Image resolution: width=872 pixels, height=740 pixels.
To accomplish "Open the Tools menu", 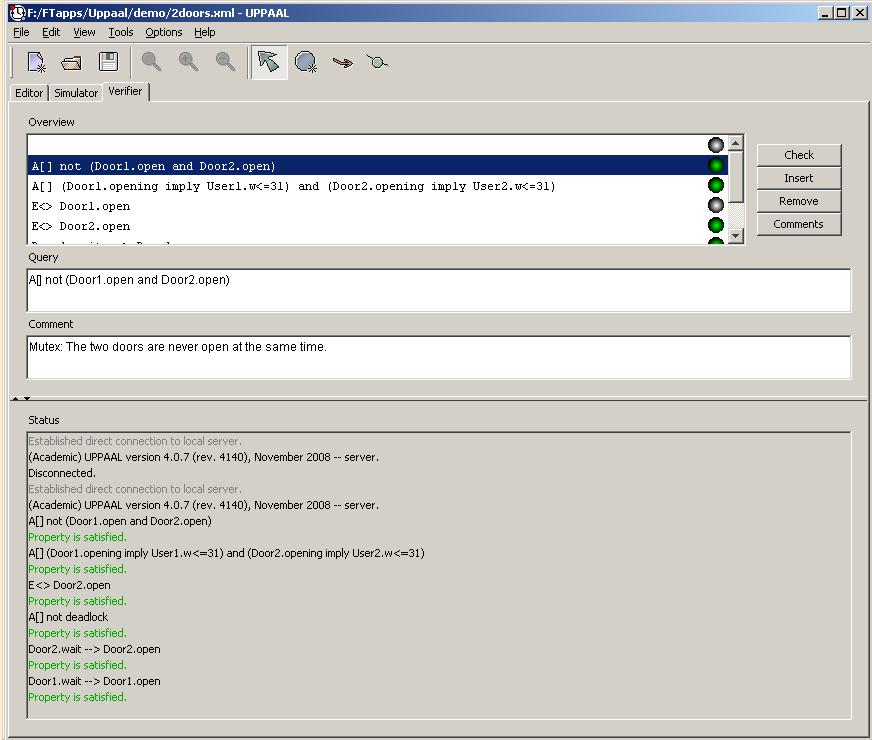I will (x=121, y=32).
